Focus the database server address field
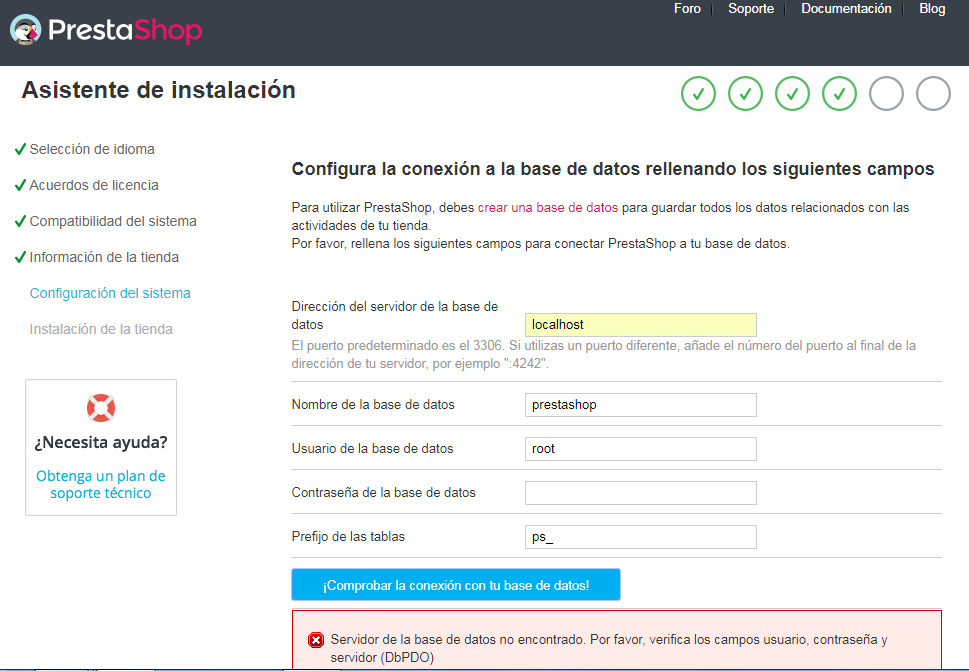 point(641,325)
